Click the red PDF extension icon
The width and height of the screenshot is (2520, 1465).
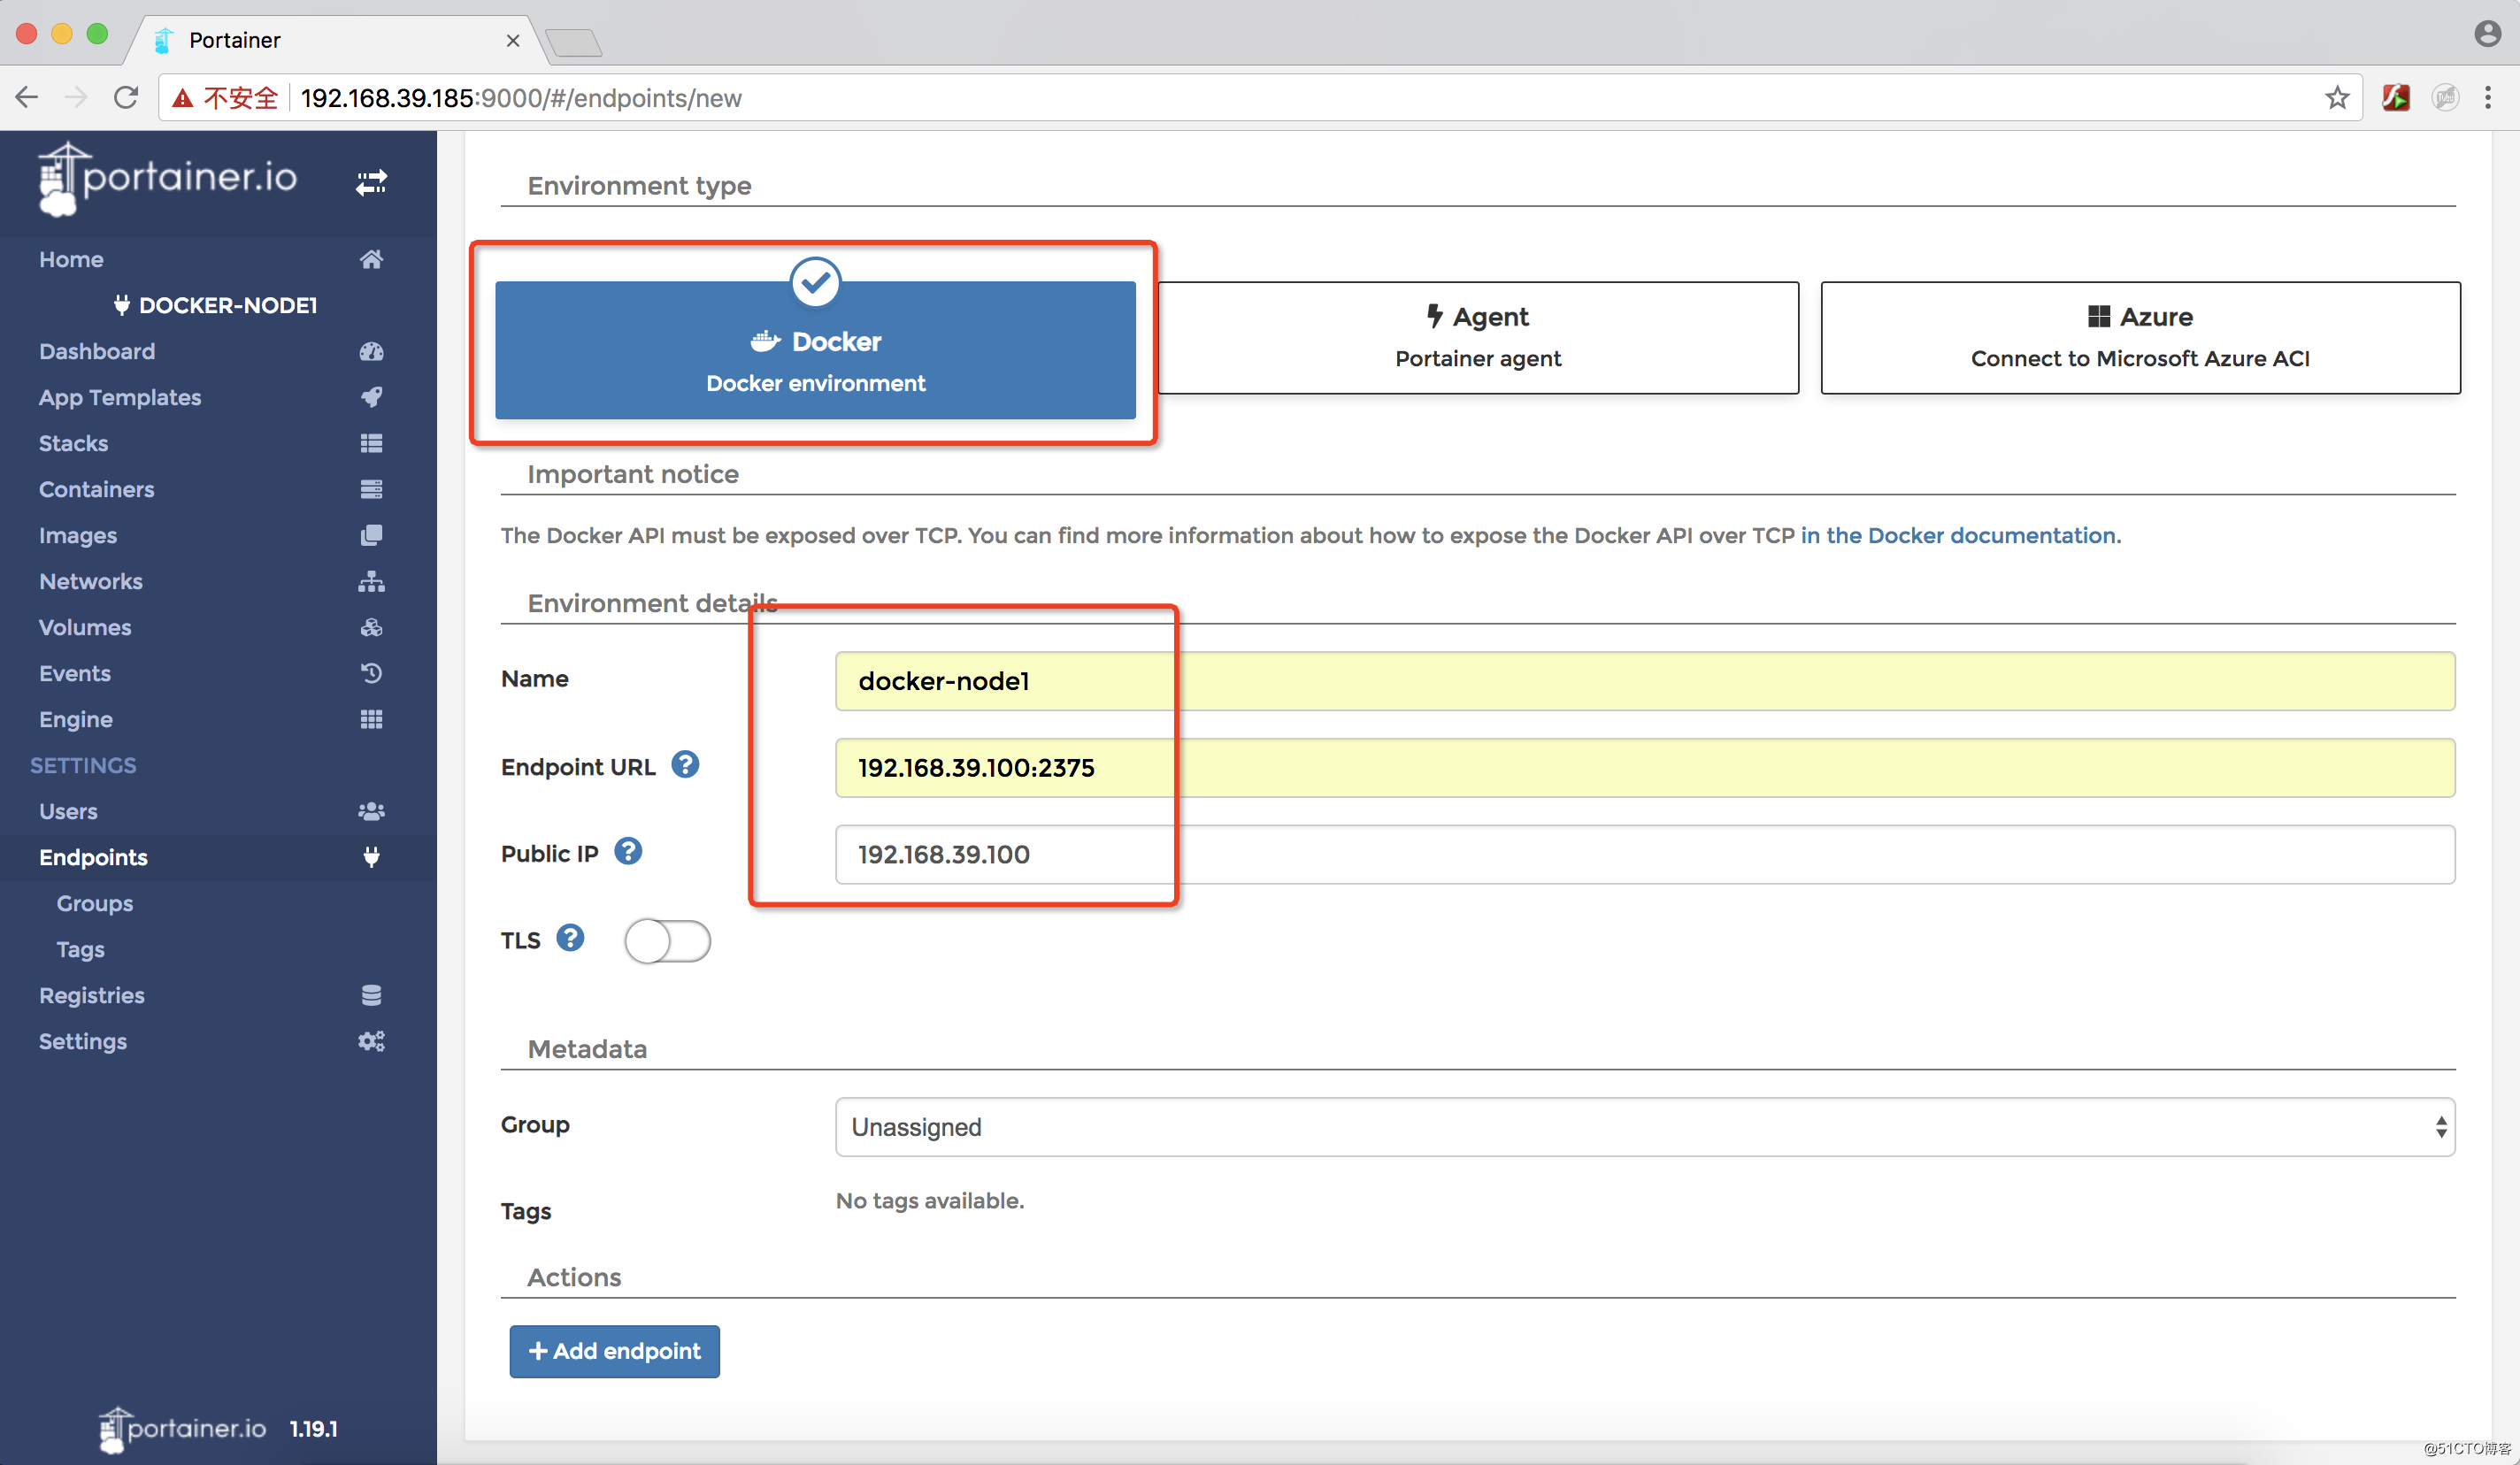pos(2396,98)
